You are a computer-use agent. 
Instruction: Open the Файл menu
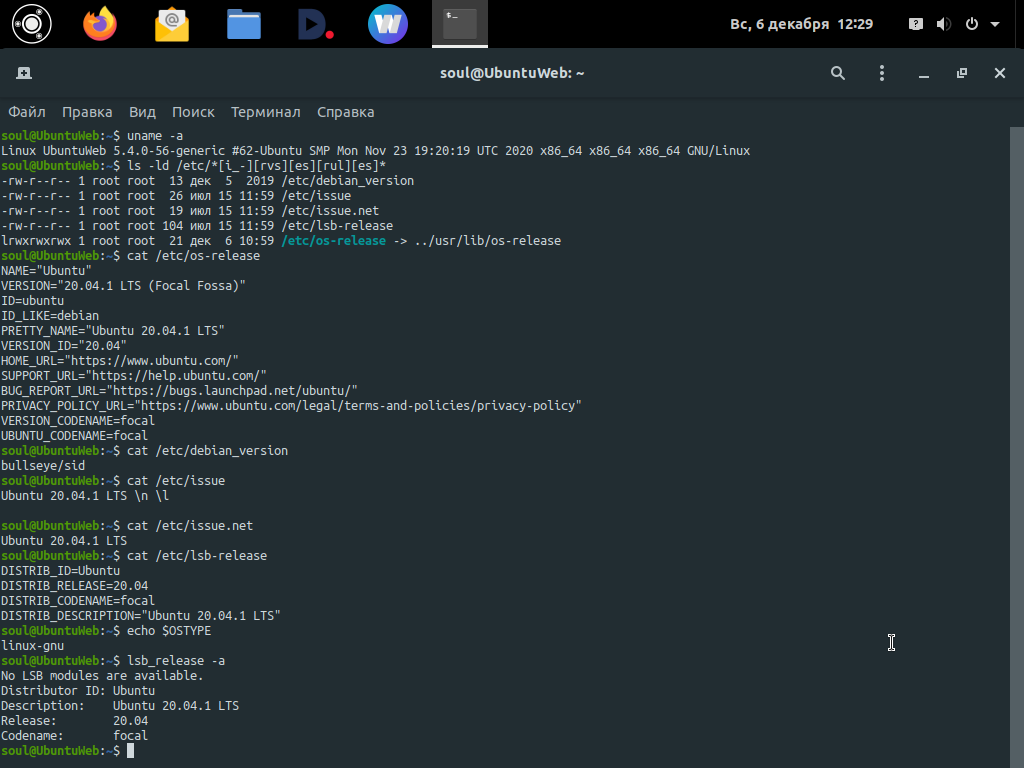coord(27,112)
